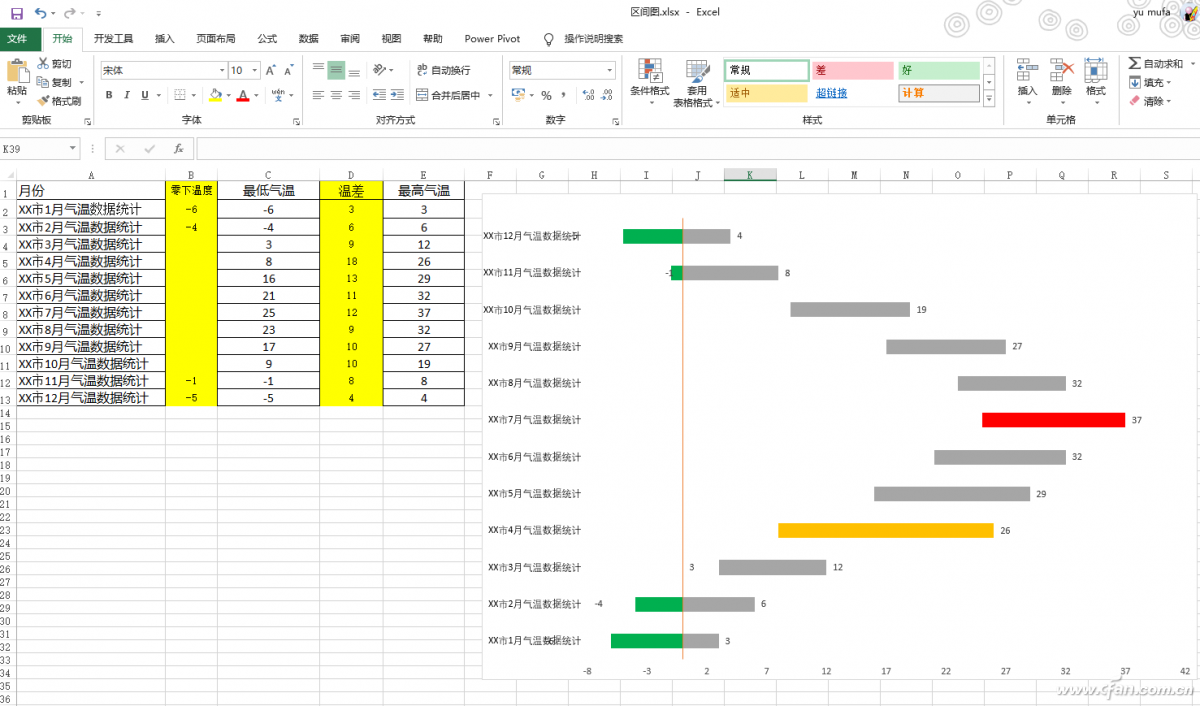Expand the cell styles gallery
This screenshot has width=1200, height=706.
coord(989,100)
